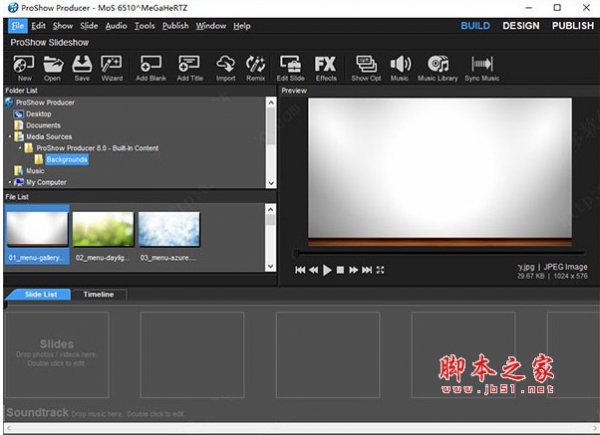The height and width of the screenshot is (435, 600).
Task: Click the Add Blank slide icon
Action: [151, 66]
